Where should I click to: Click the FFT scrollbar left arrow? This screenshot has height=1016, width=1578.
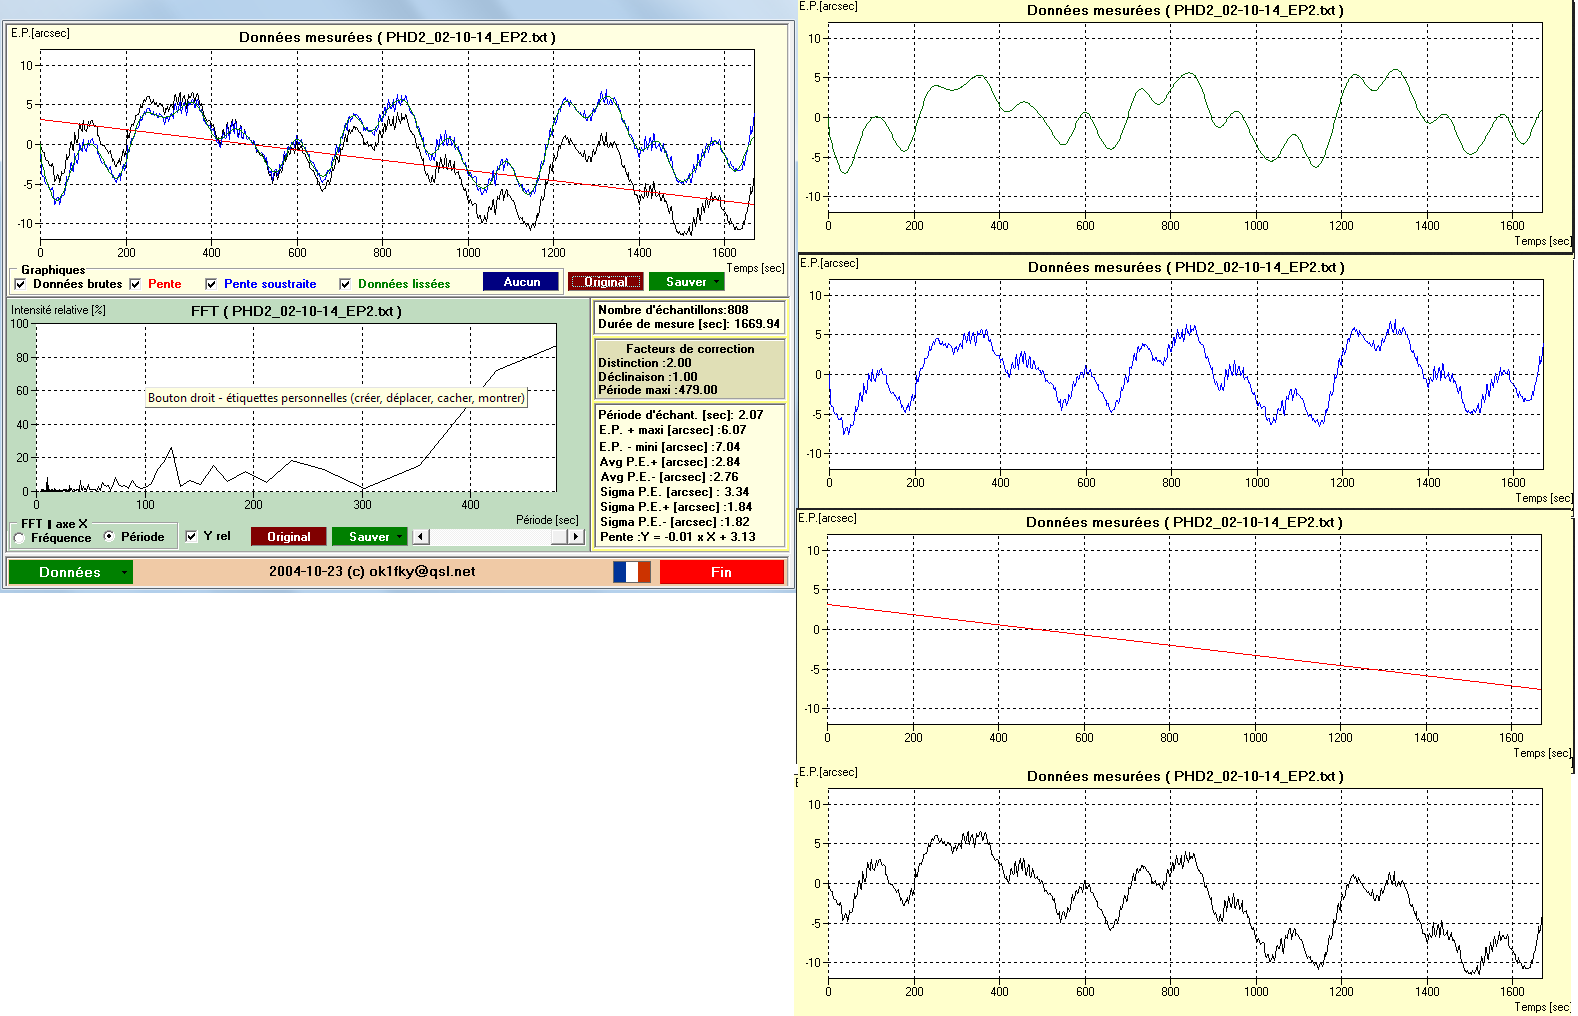(x=421, y=537)
